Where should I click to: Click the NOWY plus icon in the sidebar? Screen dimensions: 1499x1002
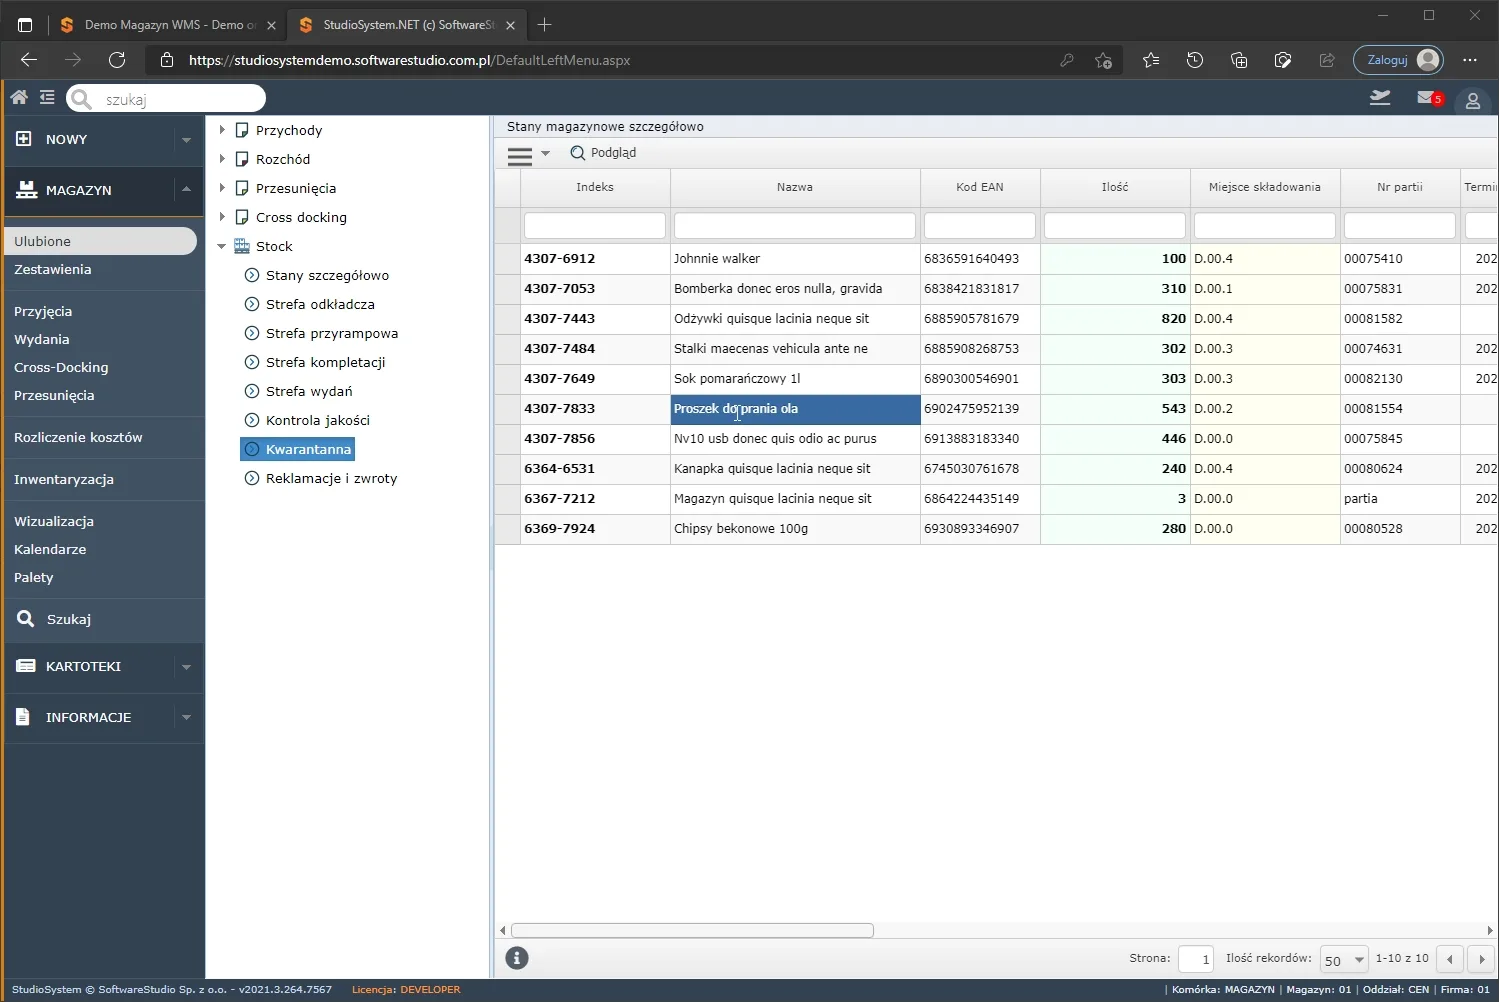click(x=24, y=139)
